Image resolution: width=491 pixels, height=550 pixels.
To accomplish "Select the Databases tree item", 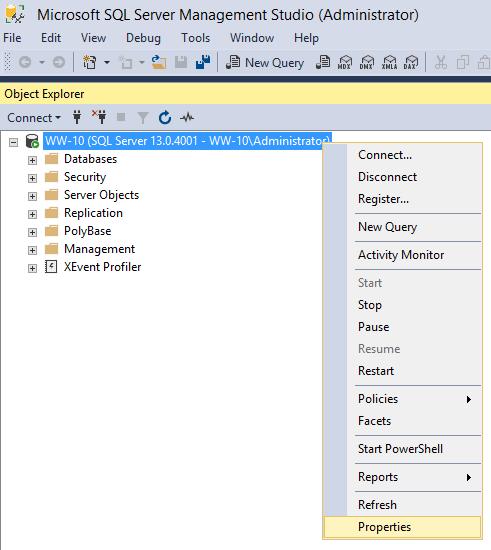I will click(90, 159).
